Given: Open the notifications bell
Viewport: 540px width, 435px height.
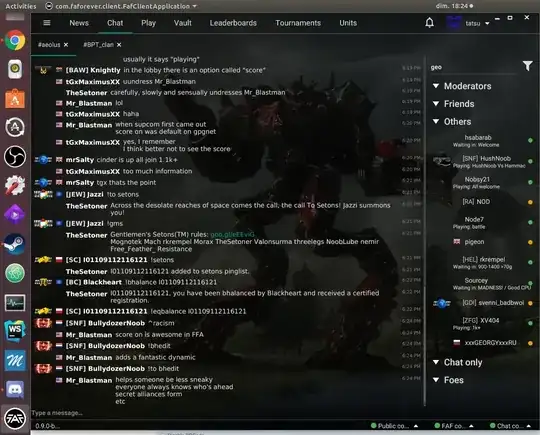Looking at the screenshot, I should (429, 23).
